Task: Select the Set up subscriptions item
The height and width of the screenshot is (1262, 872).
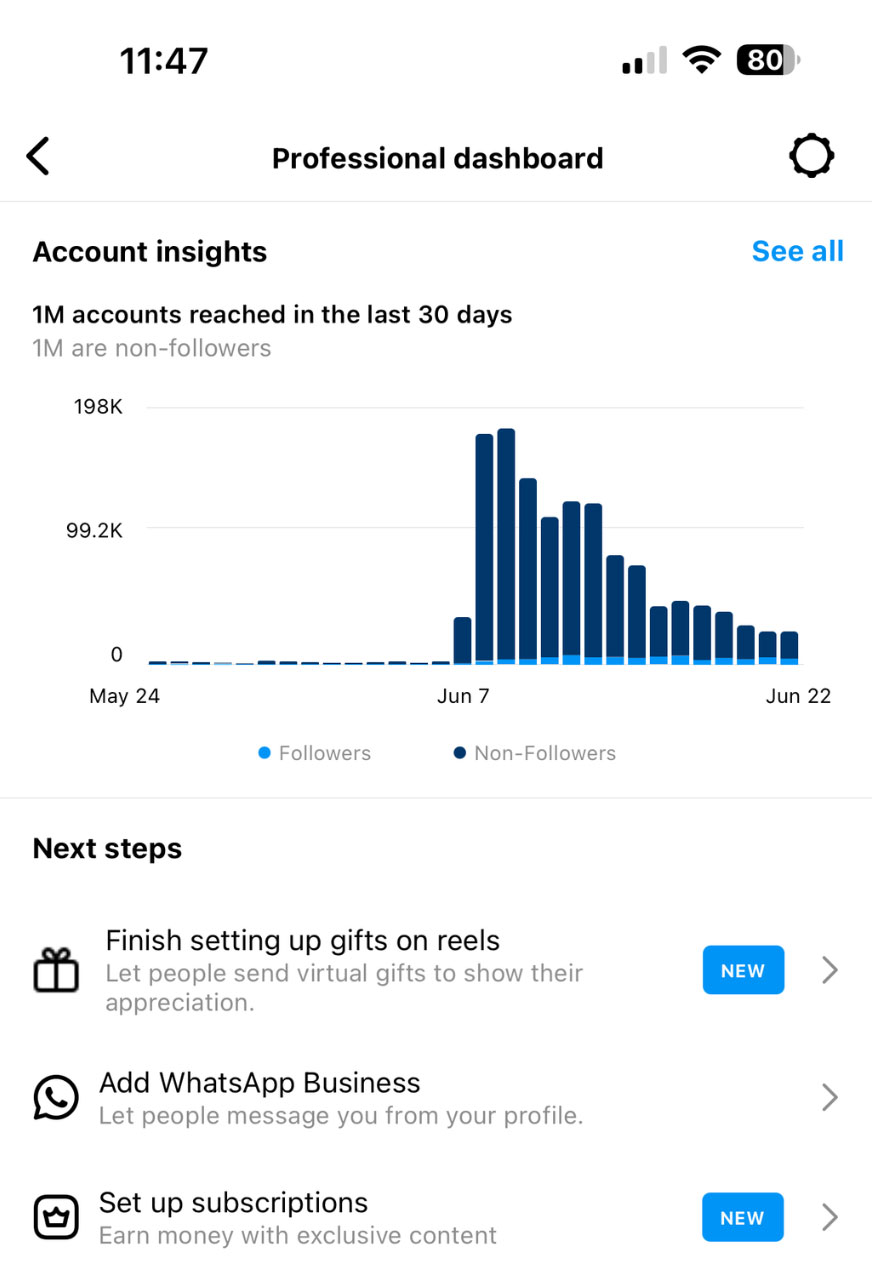Action: click(233, 1203)
